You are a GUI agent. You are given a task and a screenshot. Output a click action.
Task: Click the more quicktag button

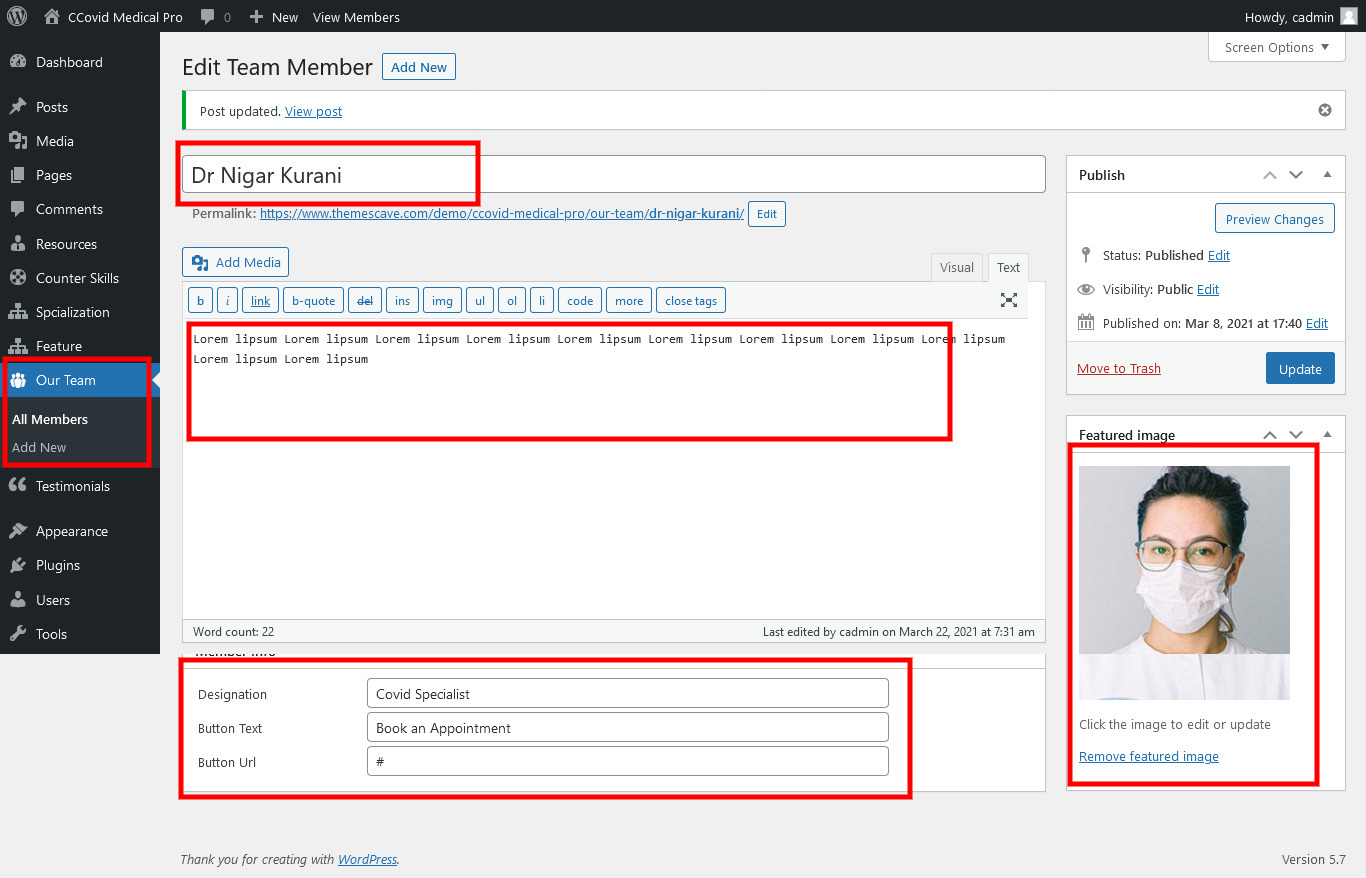pyautogui.click(x=629, y=300)
